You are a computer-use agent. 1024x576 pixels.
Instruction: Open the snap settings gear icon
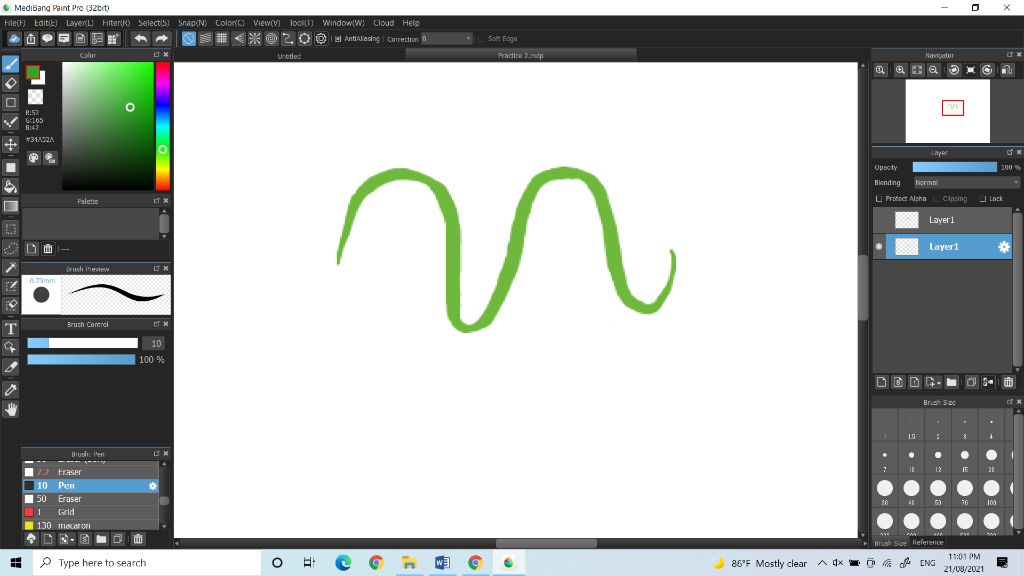pos(321,39)
